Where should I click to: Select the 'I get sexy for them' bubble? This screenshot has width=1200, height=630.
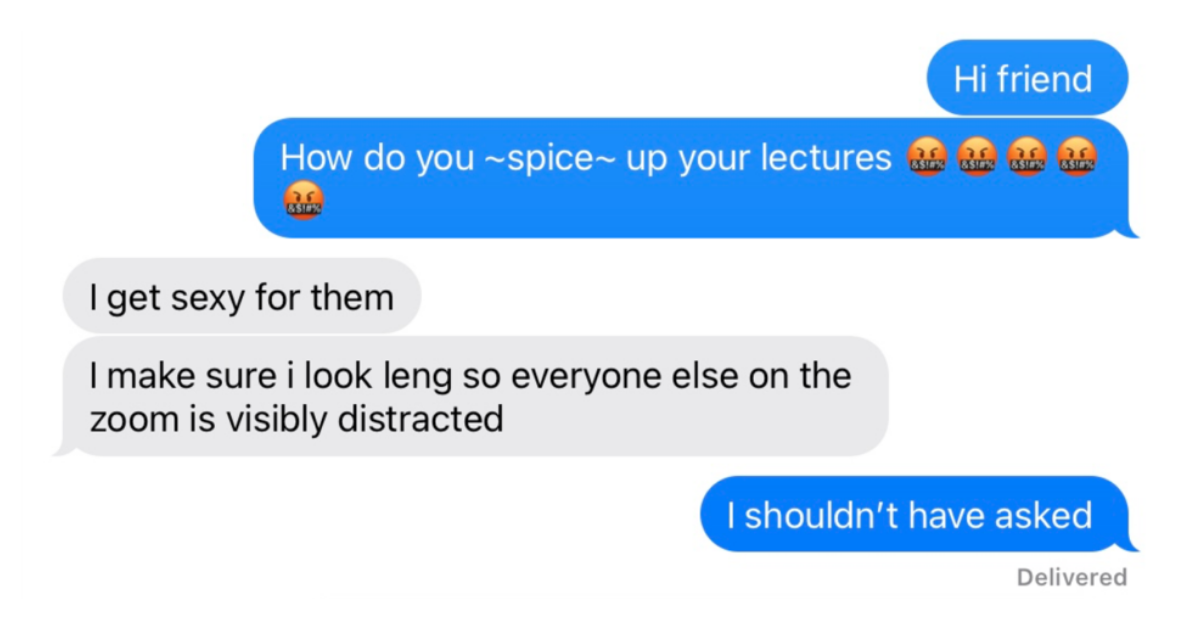[242, 296]
